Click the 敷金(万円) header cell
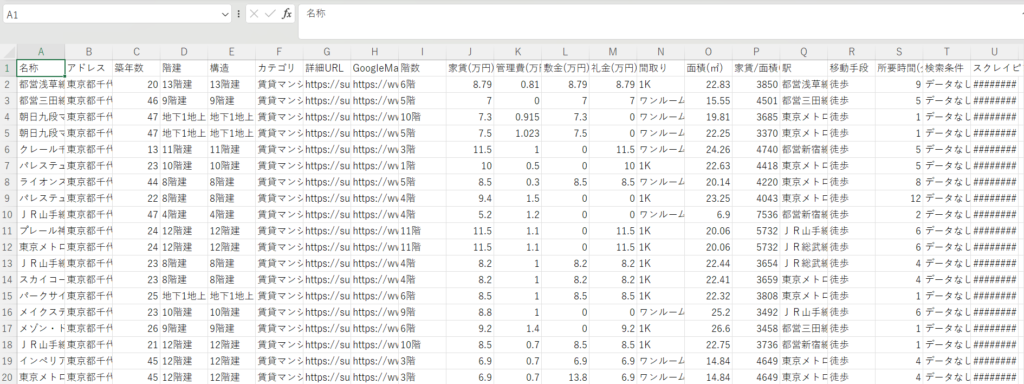 (566, 68)
